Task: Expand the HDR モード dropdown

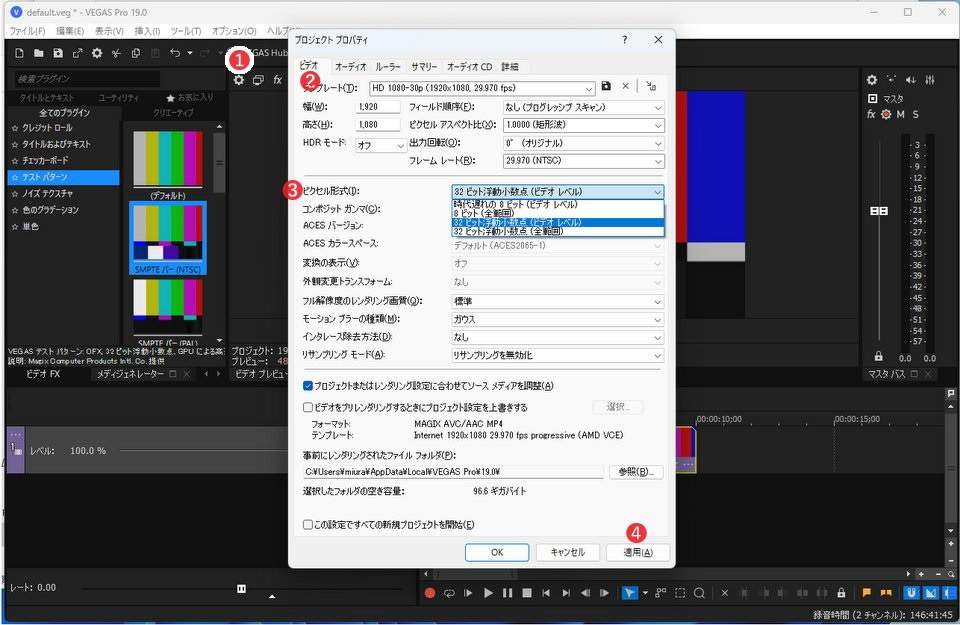Action: pos(381,146)
